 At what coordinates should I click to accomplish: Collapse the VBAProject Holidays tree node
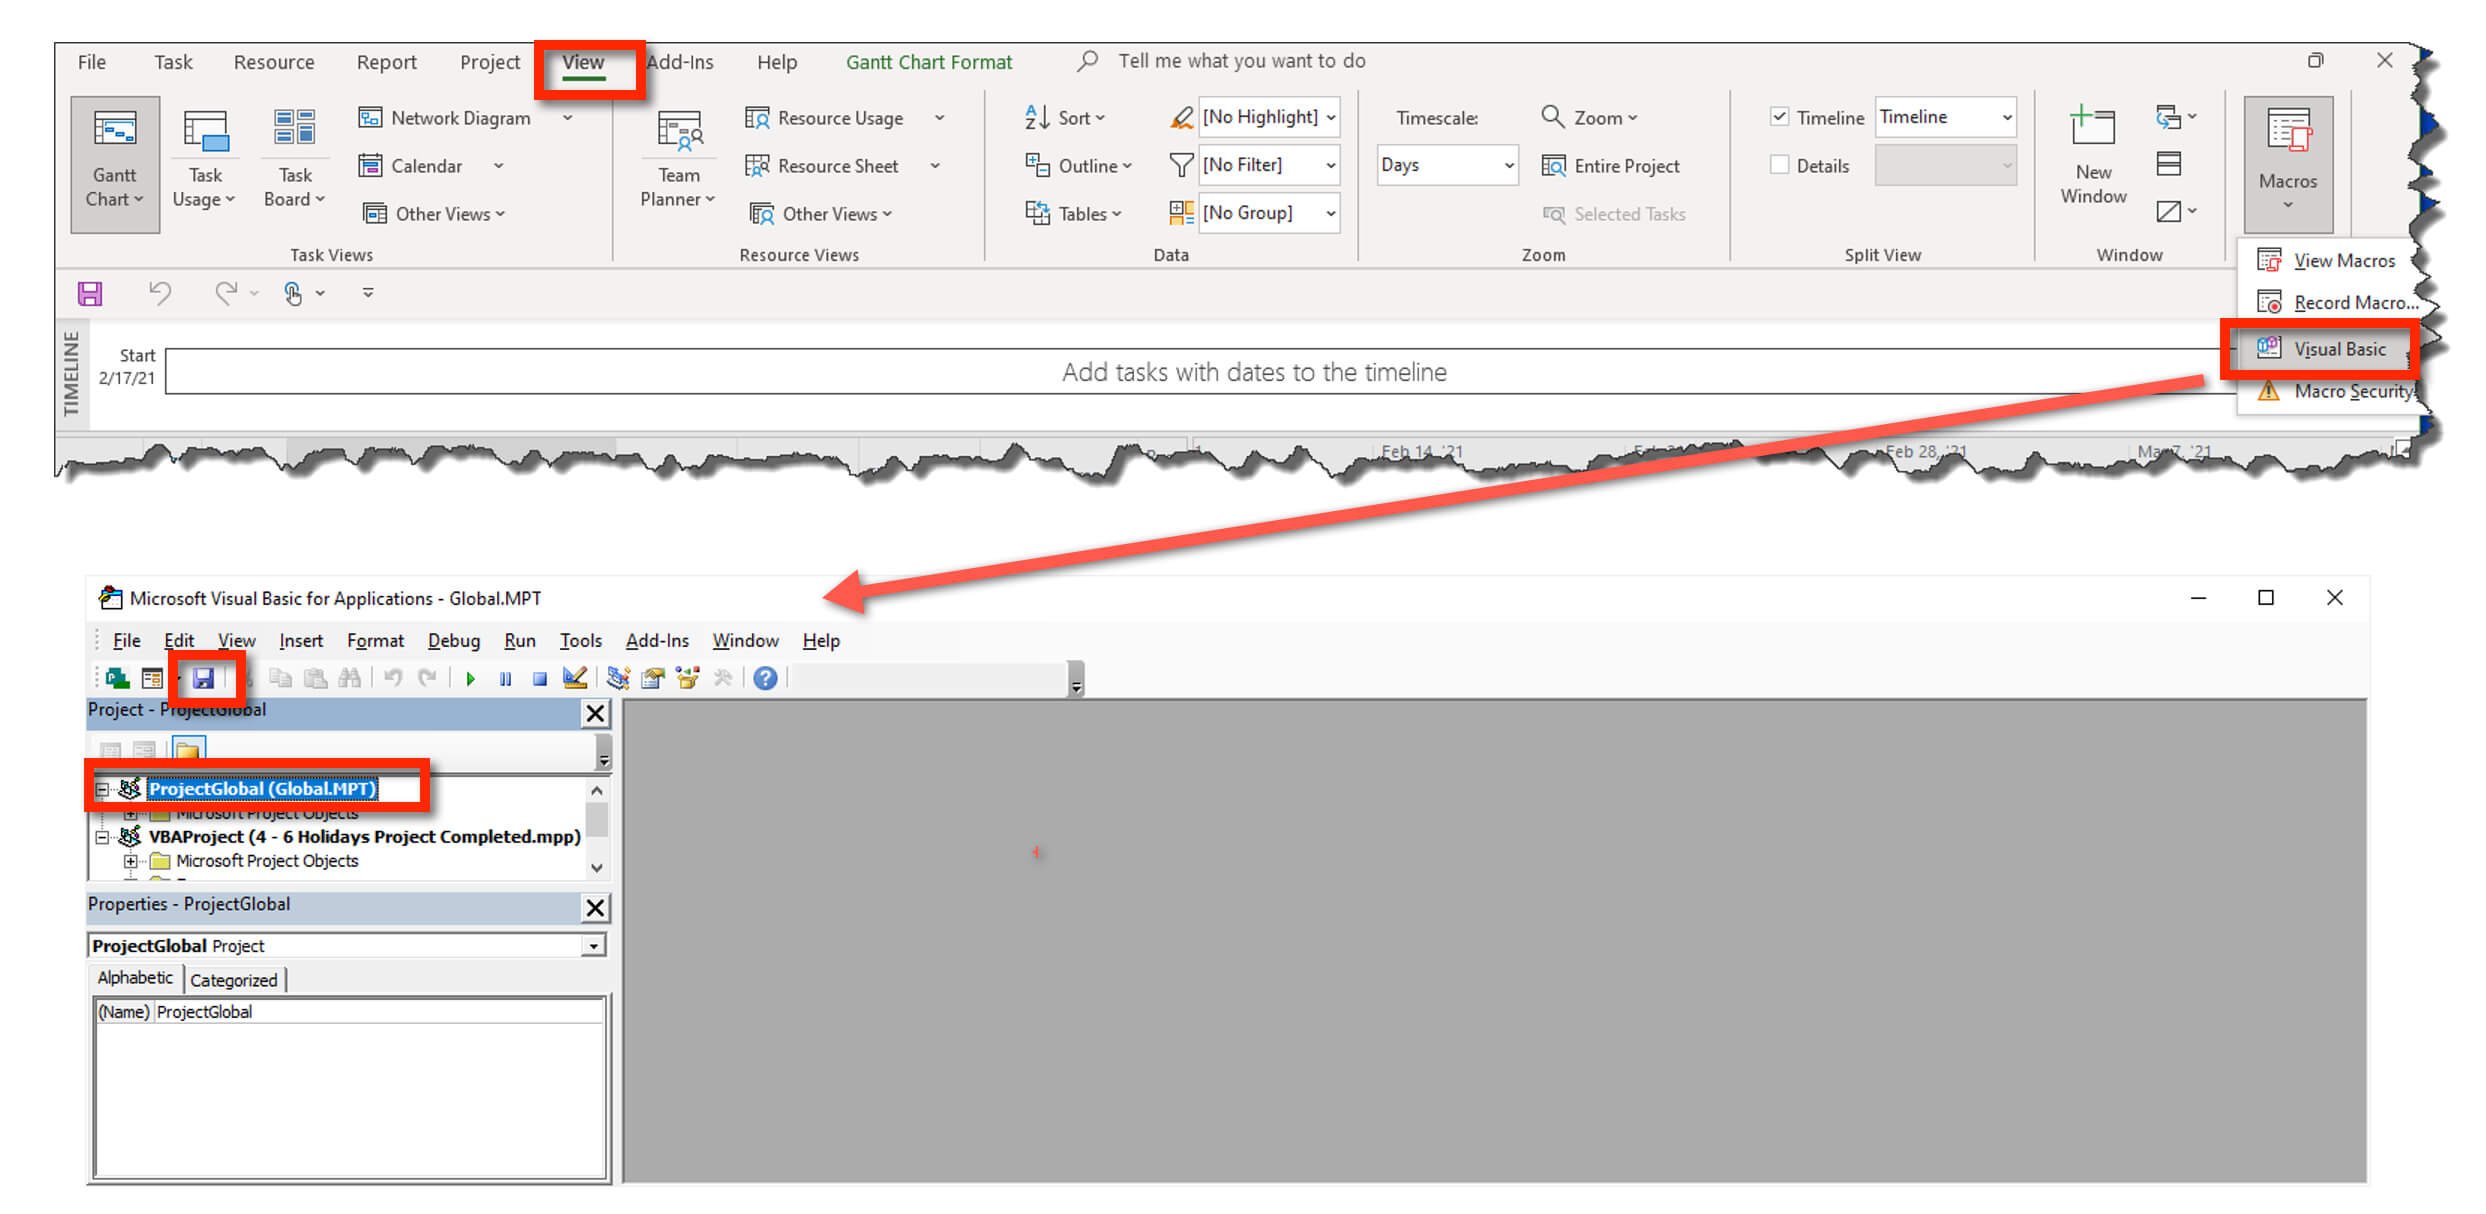point(102,838)
